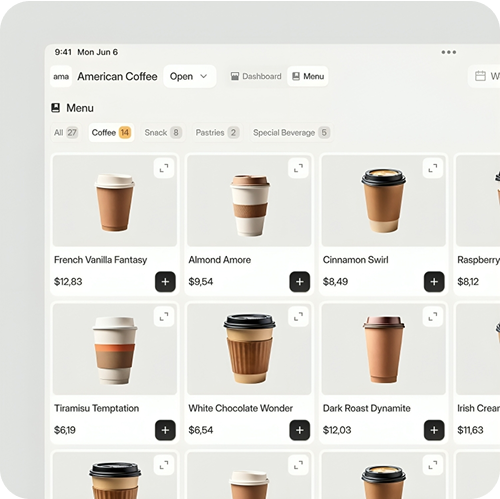Open the store status Open dropdown
The width and height of the screenshot is (500, 499).
click(190, 76)
